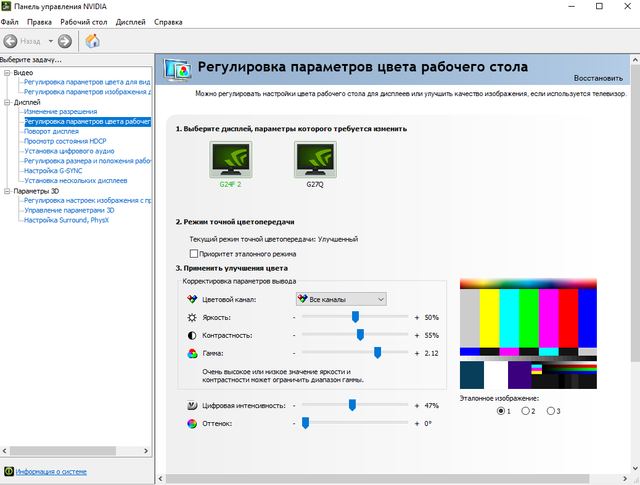640x485 pixels.
Task: Open the Информация о системе link
Action: click(51, 472)
